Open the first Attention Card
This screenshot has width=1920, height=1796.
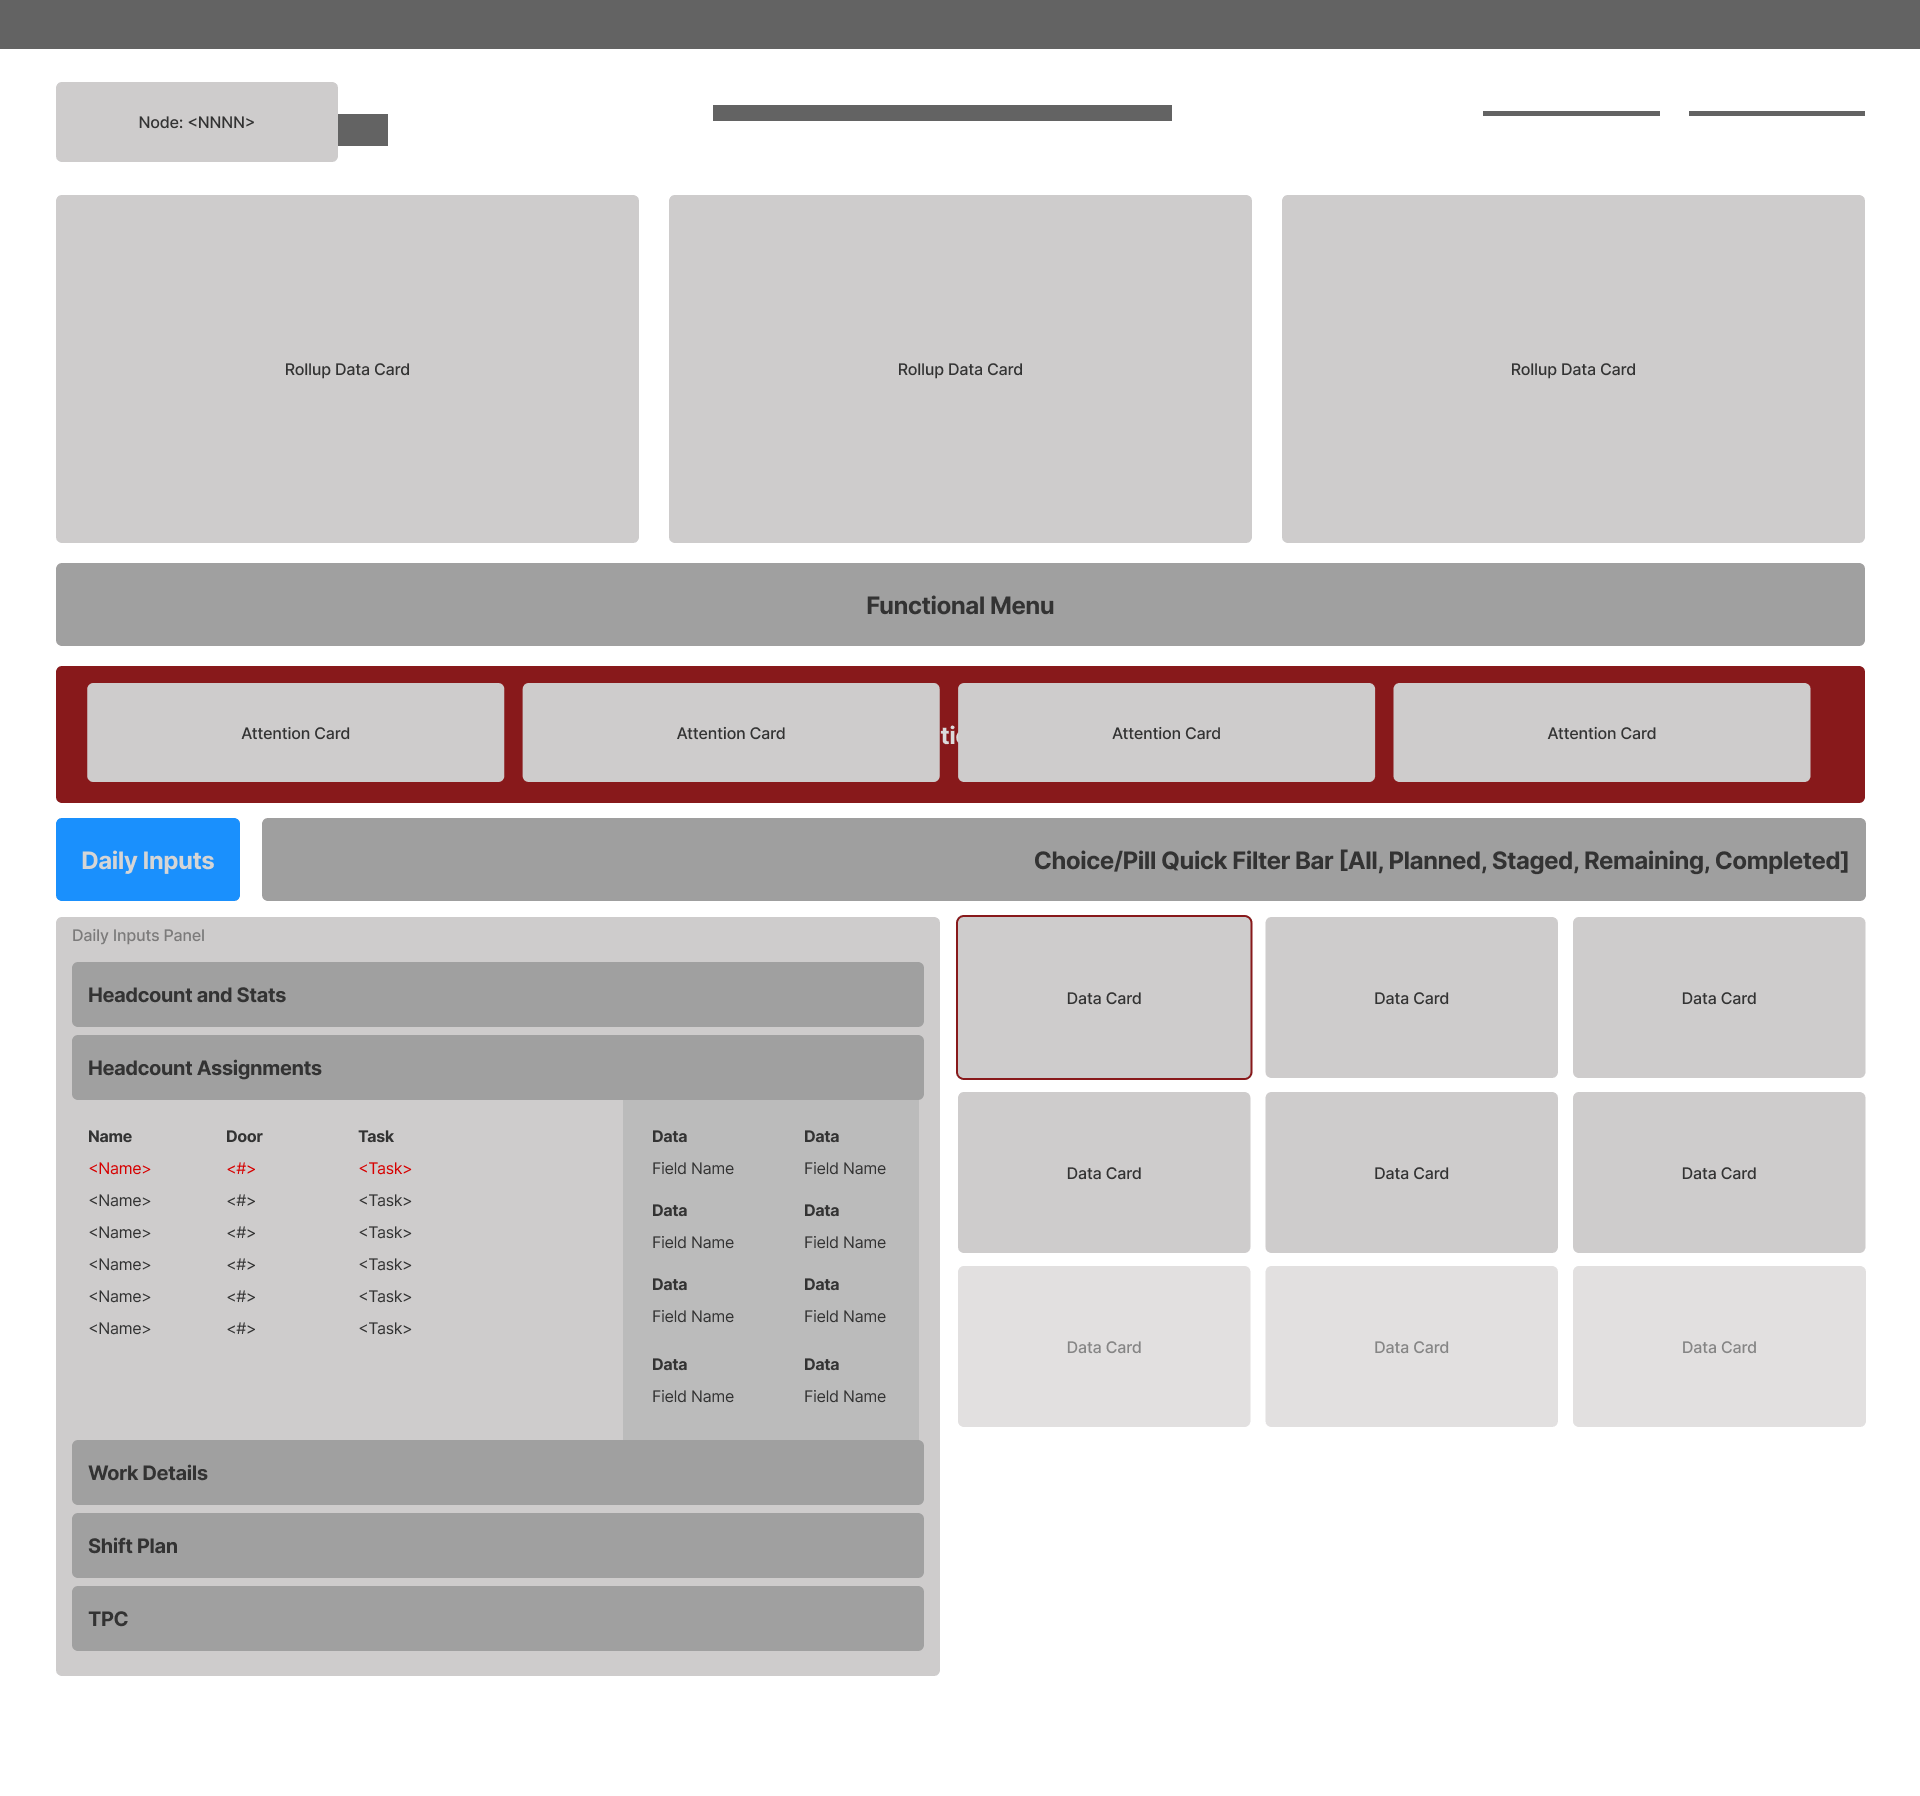(x=295, y=732)
